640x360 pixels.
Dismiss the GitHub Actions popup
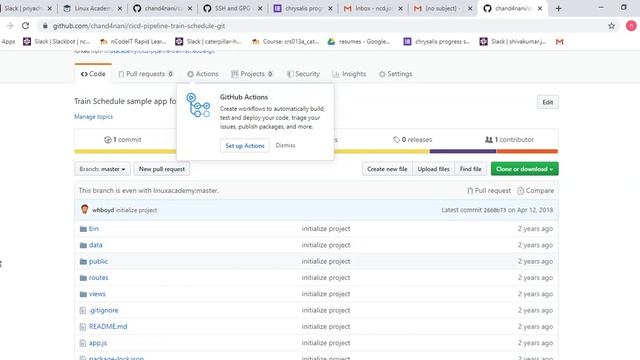[x=285, y=145]
